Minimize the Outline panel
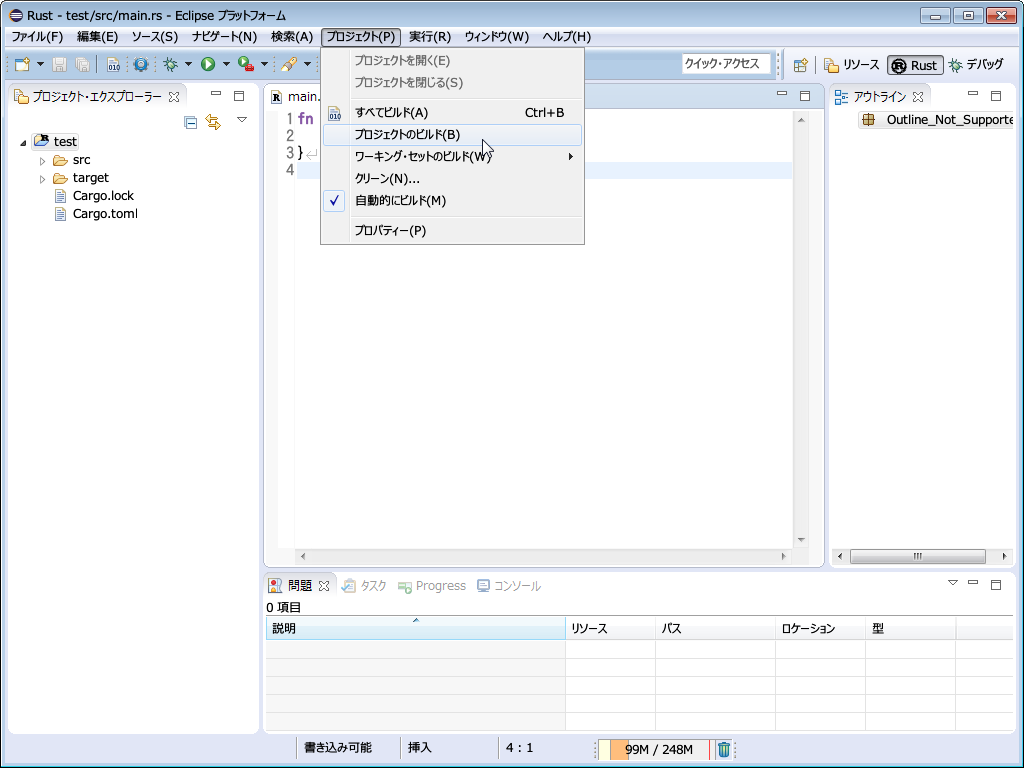 [x=972, y=94]
